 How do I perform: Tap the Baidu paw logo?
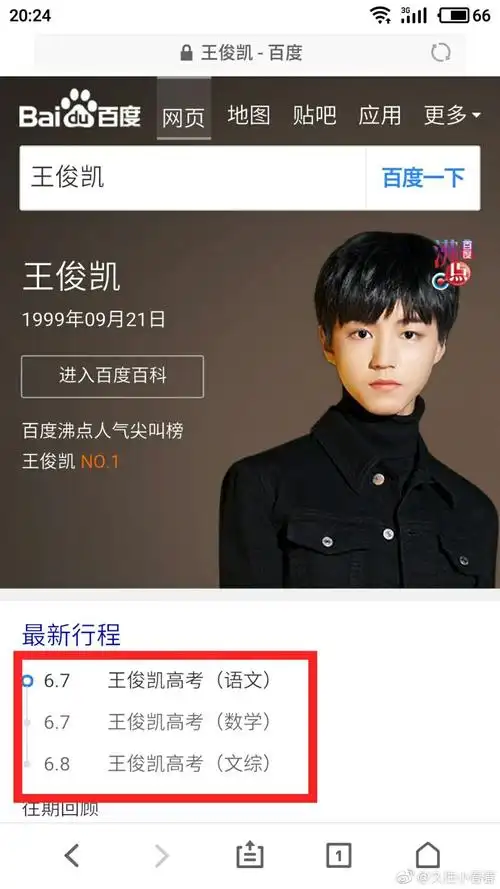pos(80,109)
